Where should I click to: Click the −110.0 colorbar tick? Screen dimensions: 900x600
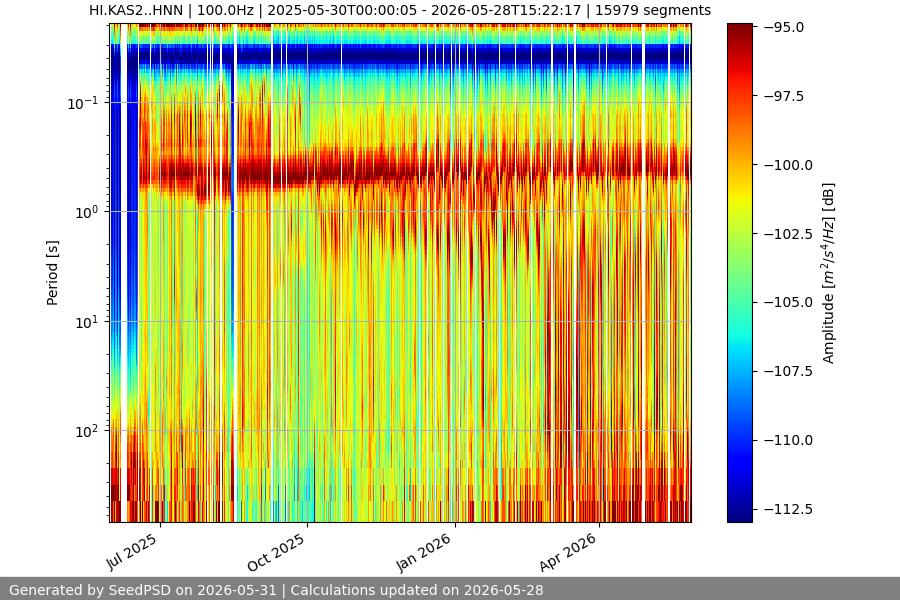(788, 440)
